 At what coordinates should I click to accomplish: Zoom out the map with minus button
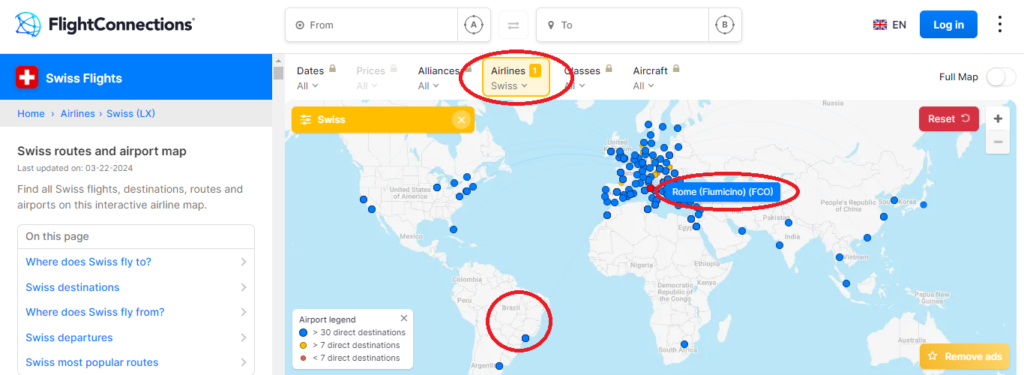point(998,142)
